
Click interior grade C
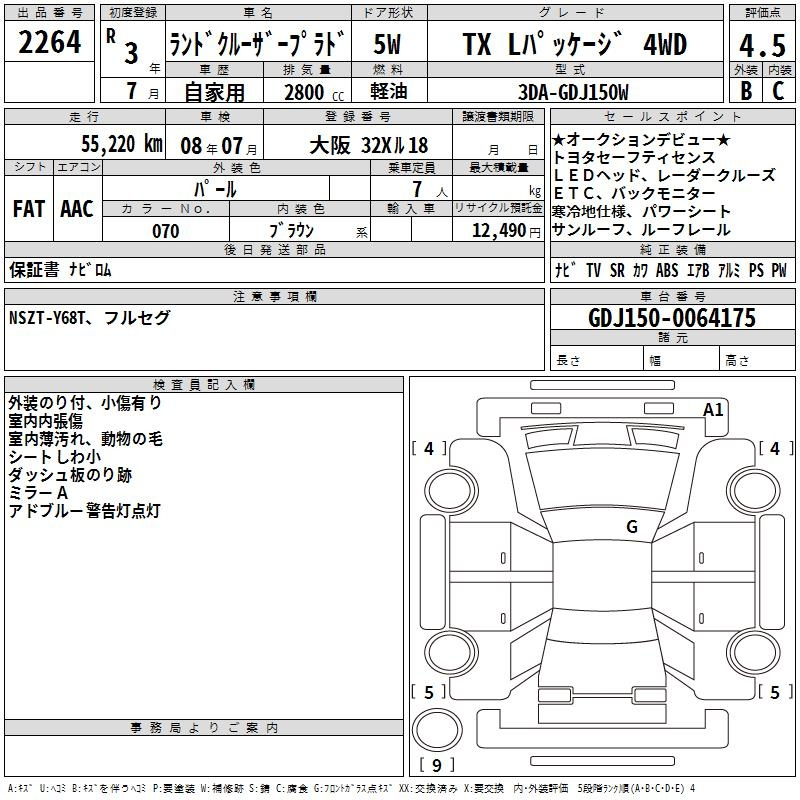778,91
